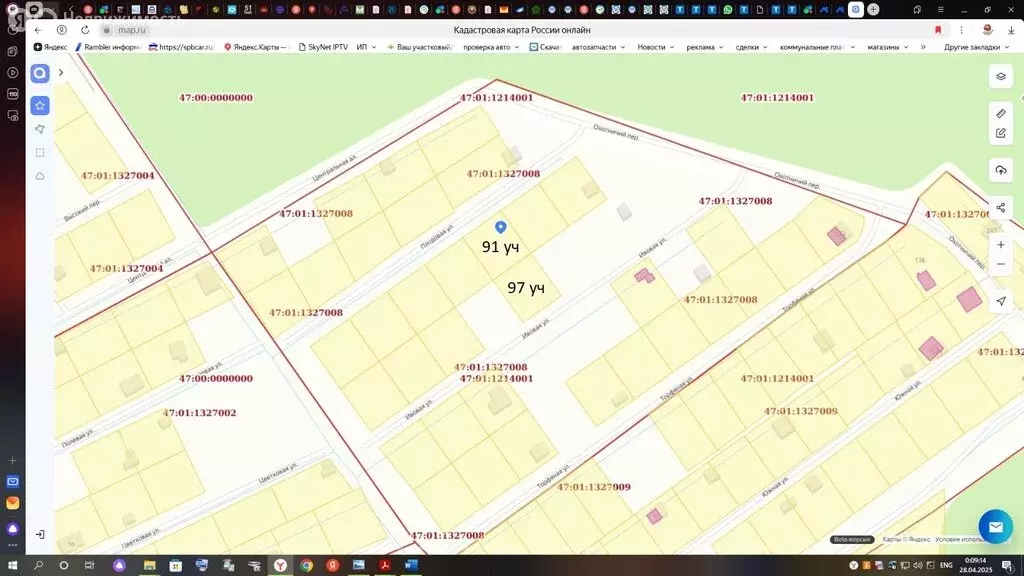Open Task View on the taskbar
The image size is (1024, 576).
coord(89,566)
